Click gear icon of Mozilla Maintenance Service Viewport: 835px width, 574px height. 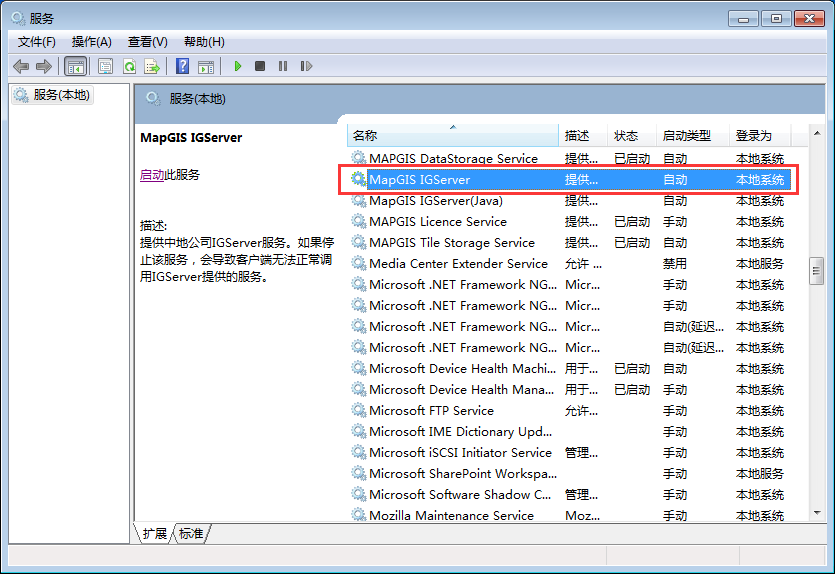click(x=358, y=514)
